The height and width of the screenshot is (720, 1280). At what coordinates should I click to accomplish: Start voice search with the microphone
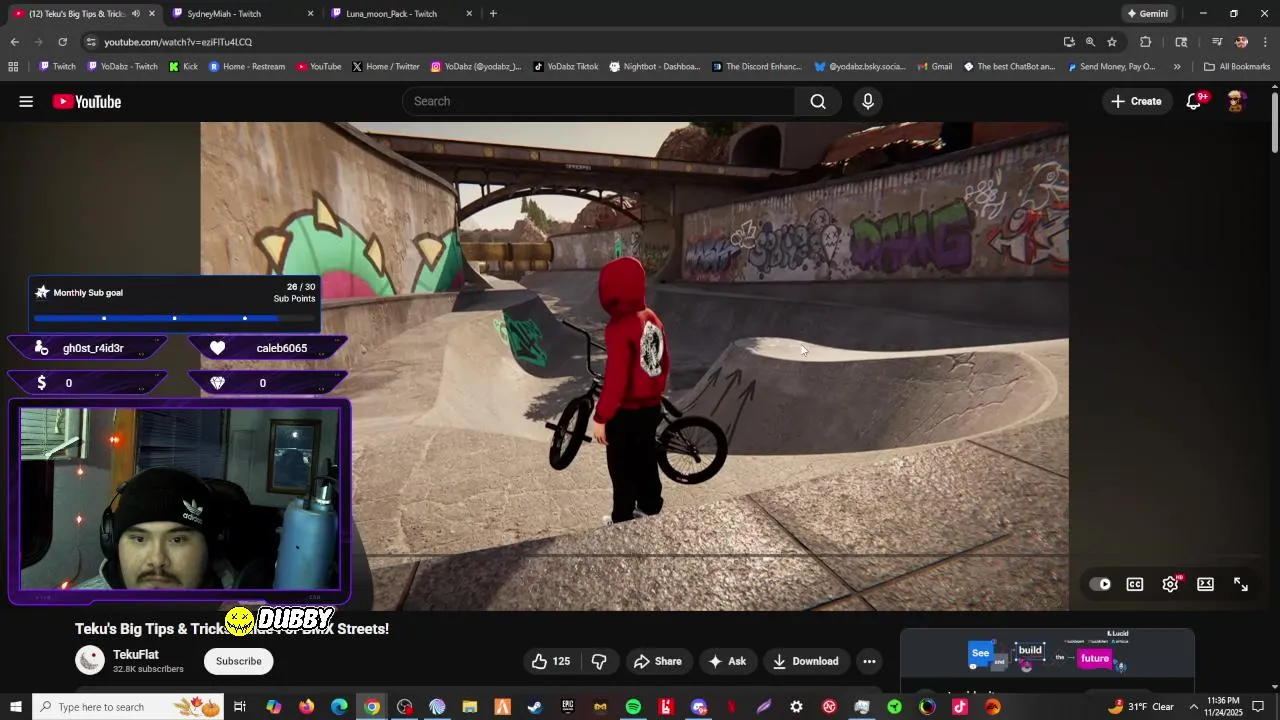[868, 101]
